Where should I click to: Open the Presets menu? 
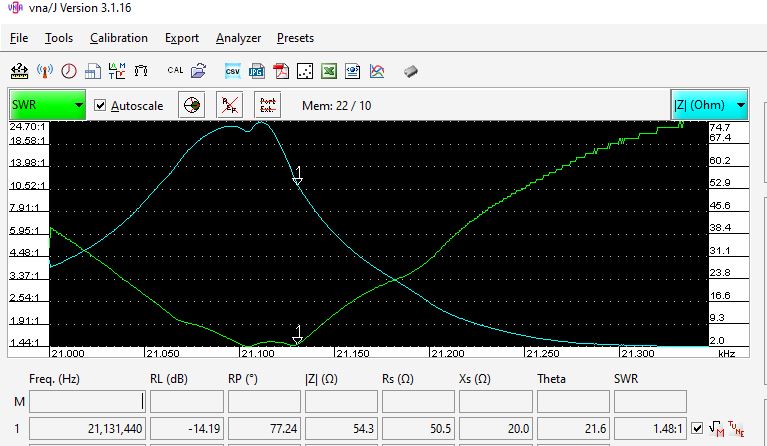[295, 38]
